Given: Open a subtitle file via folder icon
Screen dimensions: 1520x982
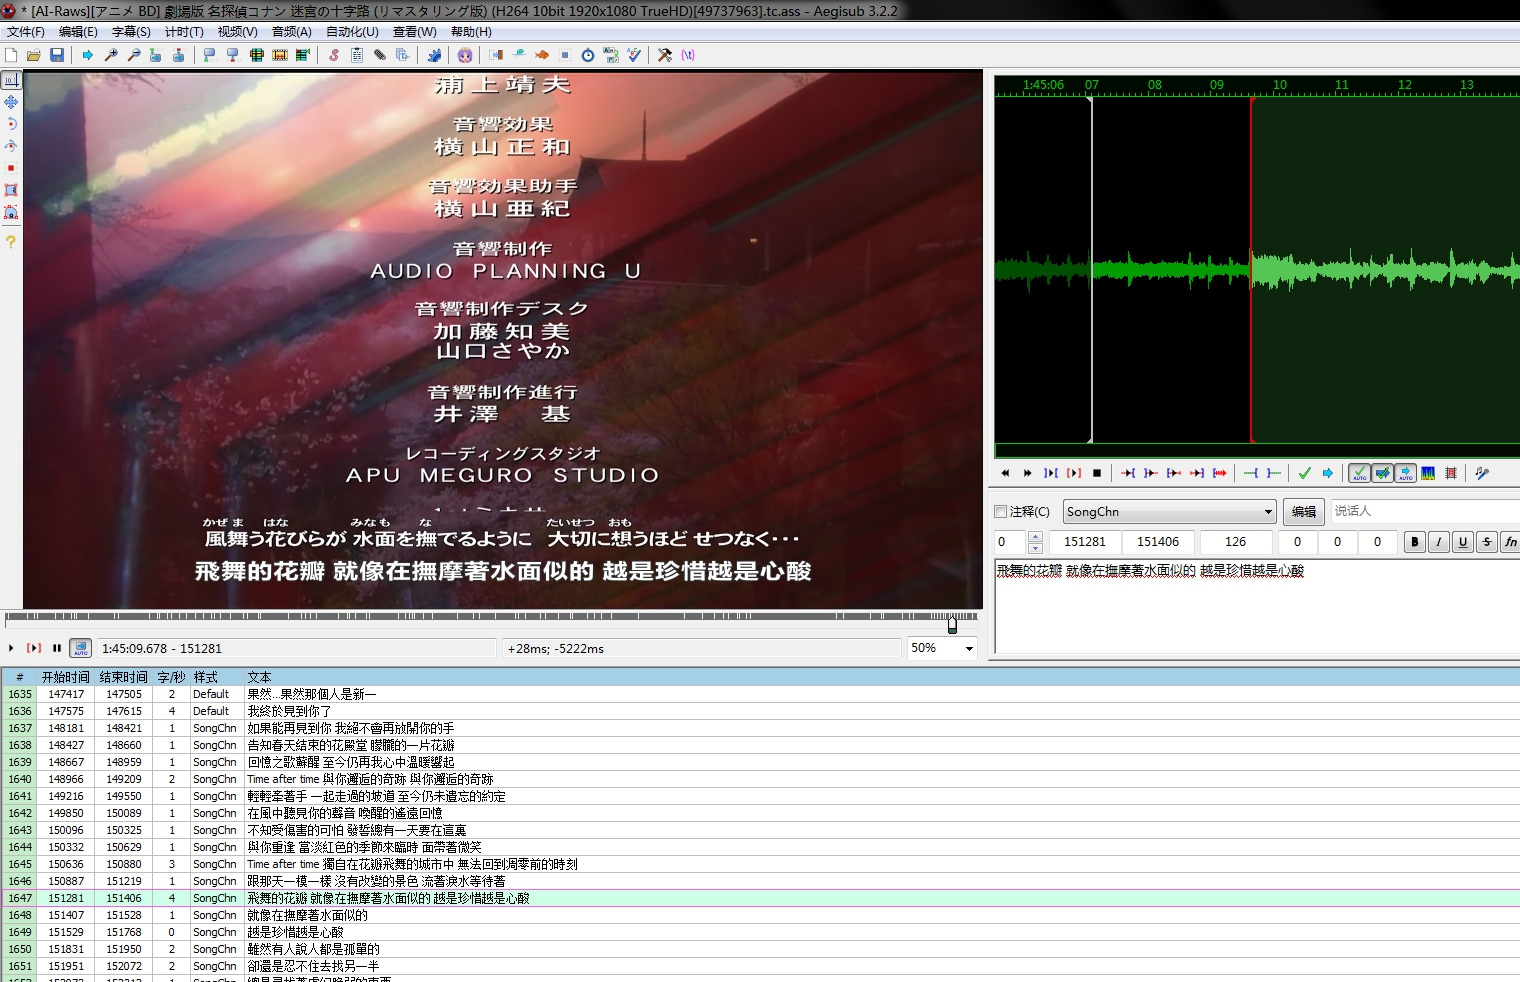Looking at the screenshot, I should click(x=34, y=55).
